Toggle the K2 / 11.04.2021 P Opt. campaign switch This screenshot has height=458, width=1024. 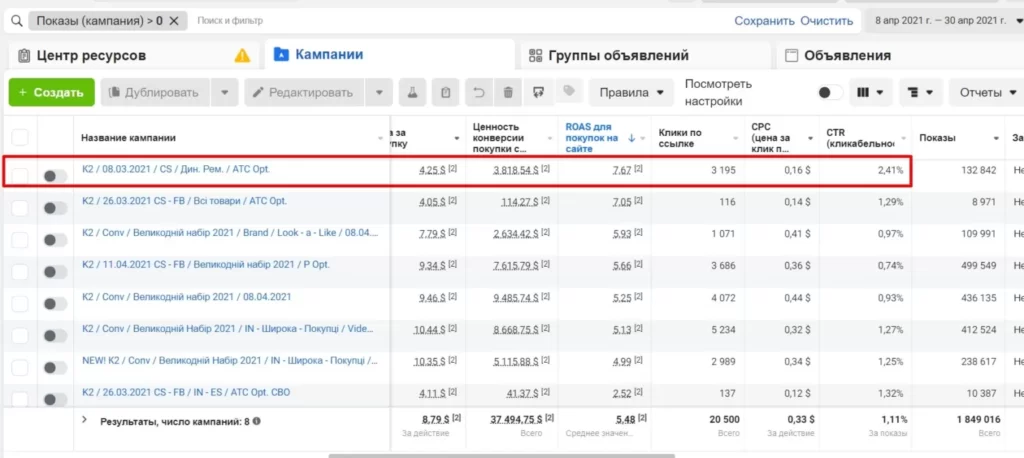pyautogui.click(x=55, y=272)
